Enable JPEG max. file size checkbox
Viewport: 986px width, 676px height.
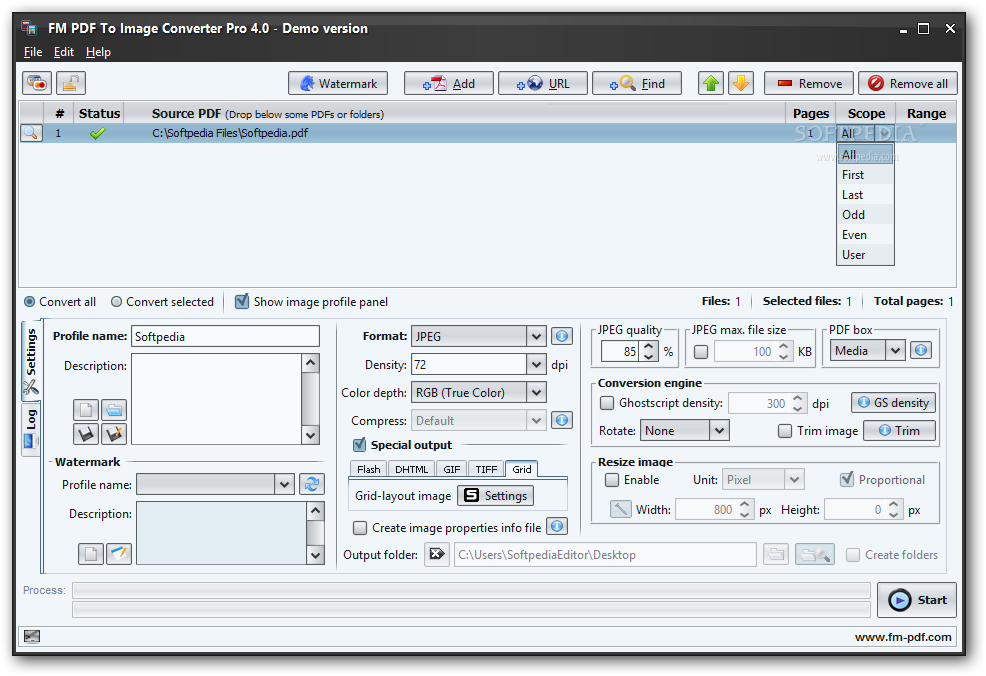[701, 352]
